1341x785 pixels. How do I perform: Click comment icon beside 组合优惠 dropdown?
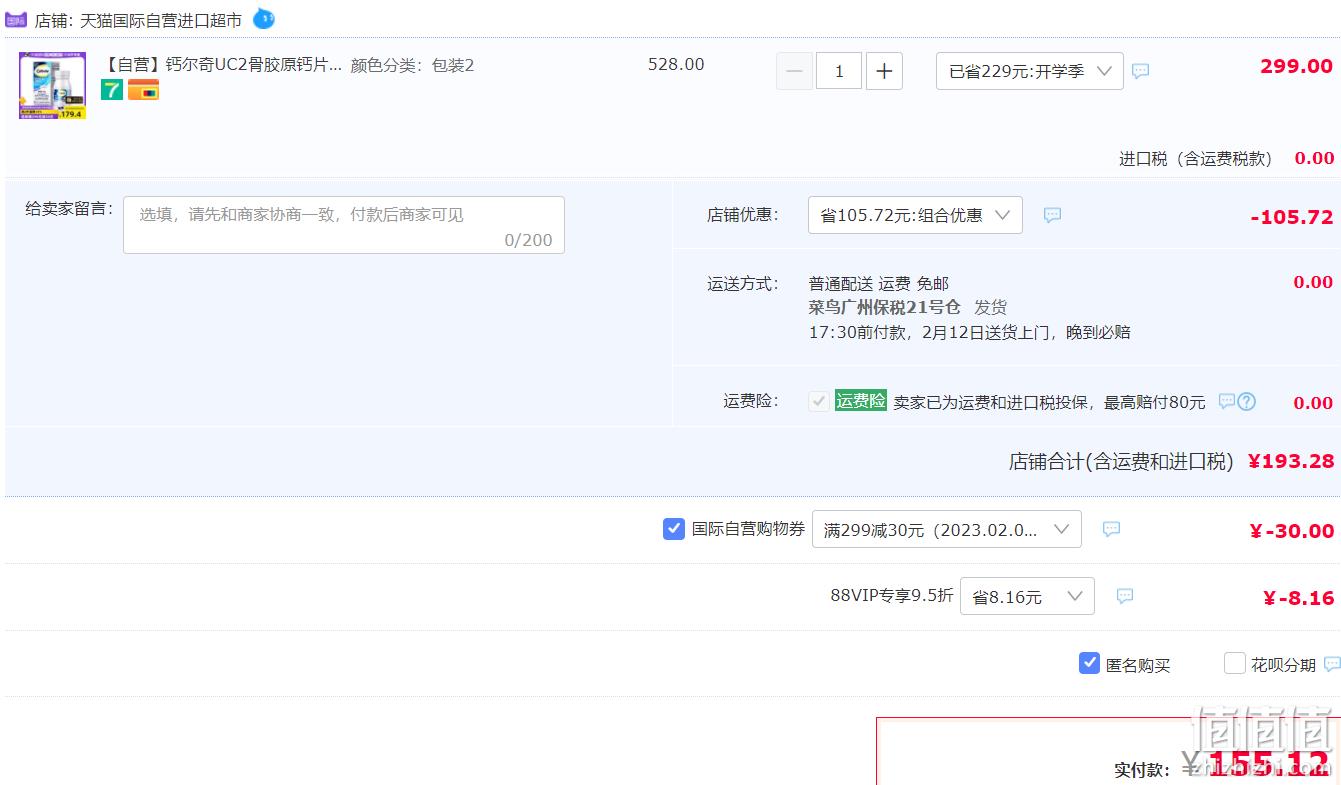(1052, 215)
